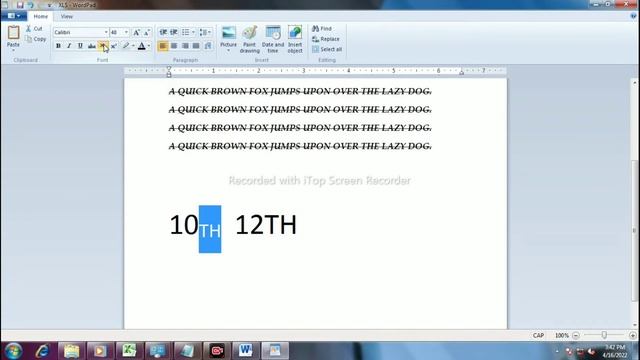This screenshot has width=640, height=360.
Task: Switch to the Home tab
Action: pos(40,17)
